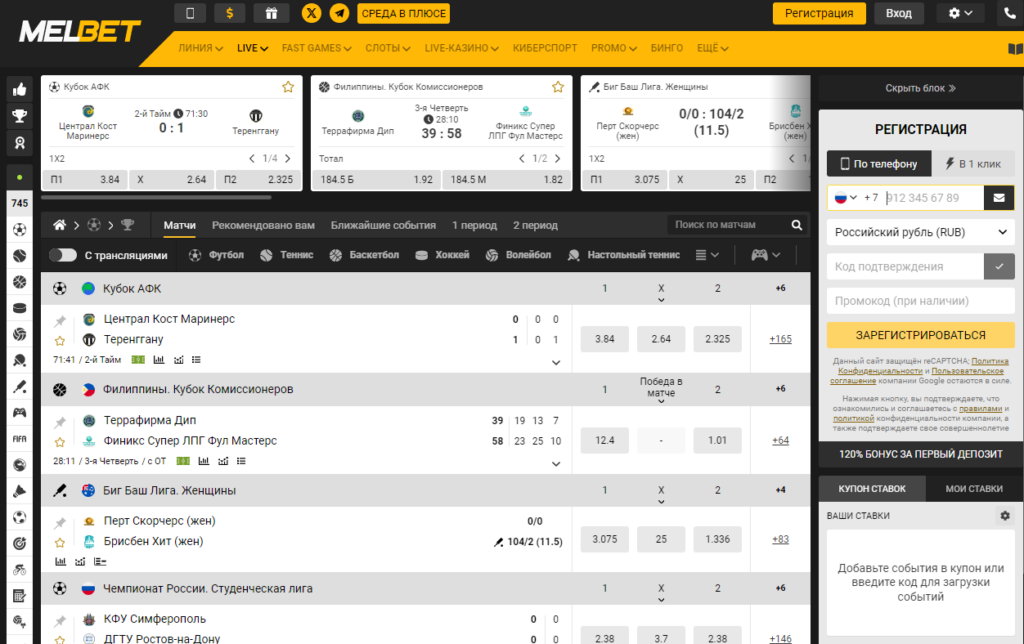
Task: Expand the FAST GAMES menu
Action: (x=317, y=48)
